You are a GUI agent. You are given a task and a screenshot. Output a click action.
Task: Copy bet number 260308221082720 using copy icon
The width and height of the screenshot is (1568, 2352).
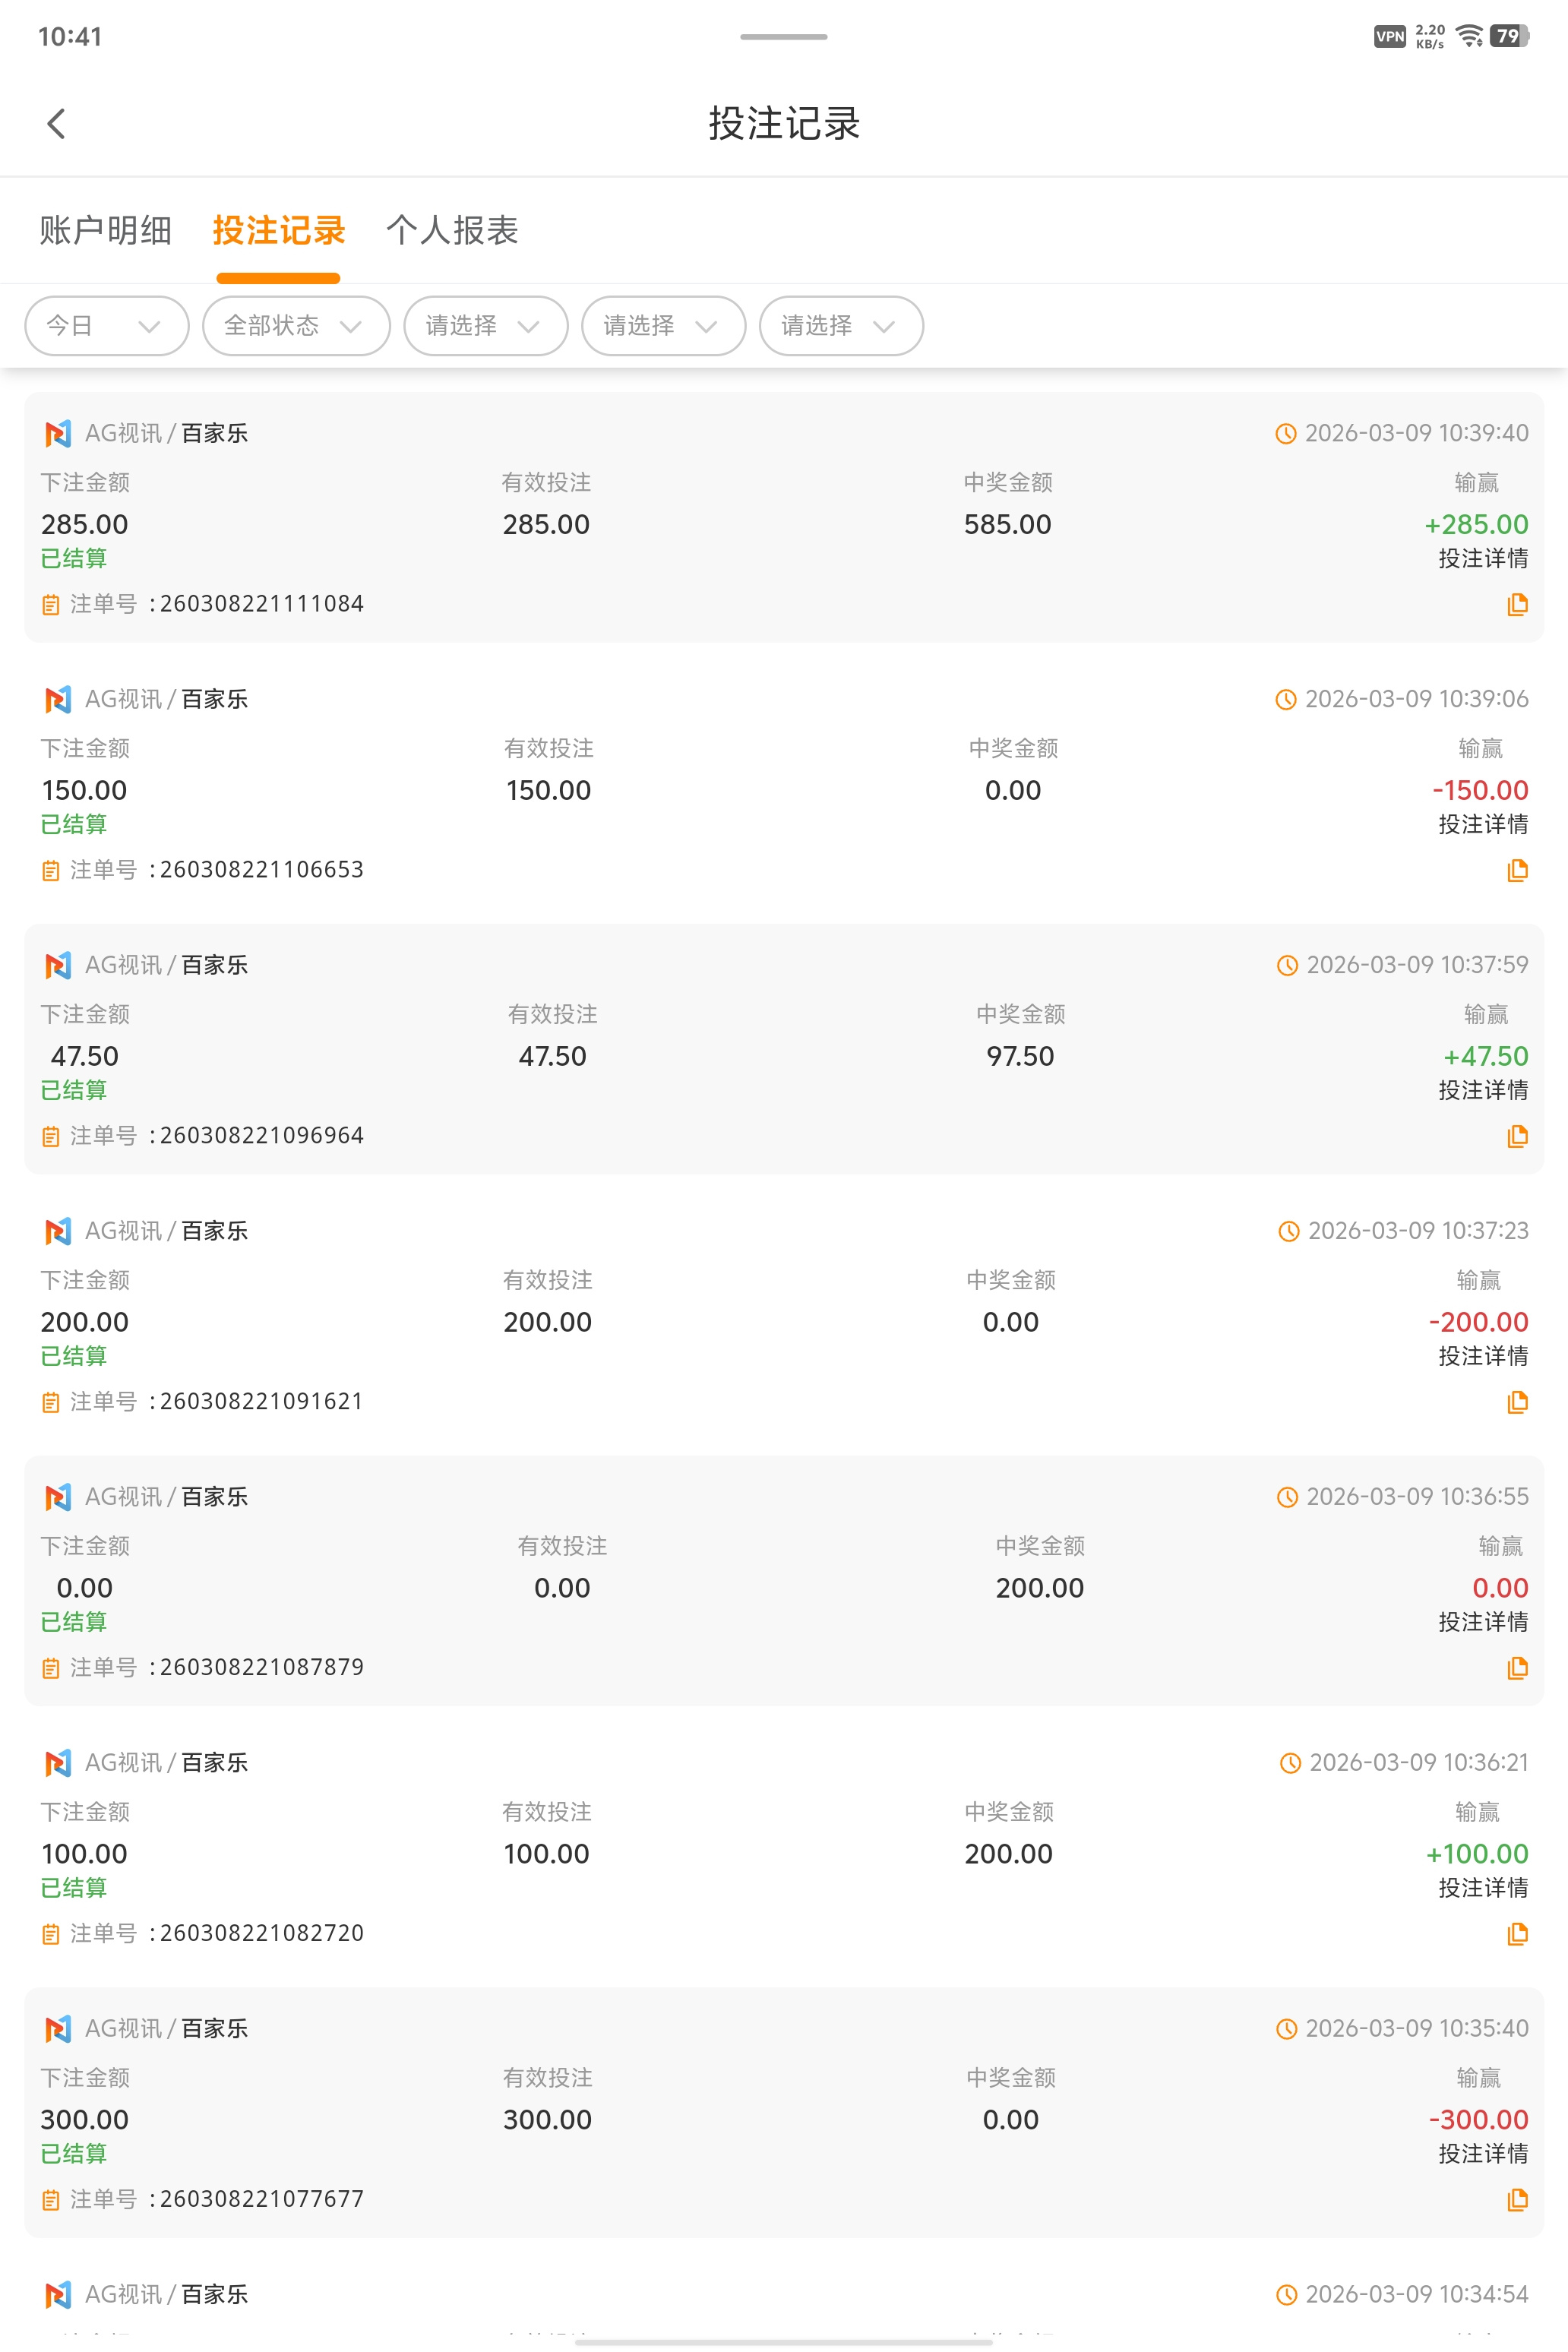(x=1517, y=1934)
